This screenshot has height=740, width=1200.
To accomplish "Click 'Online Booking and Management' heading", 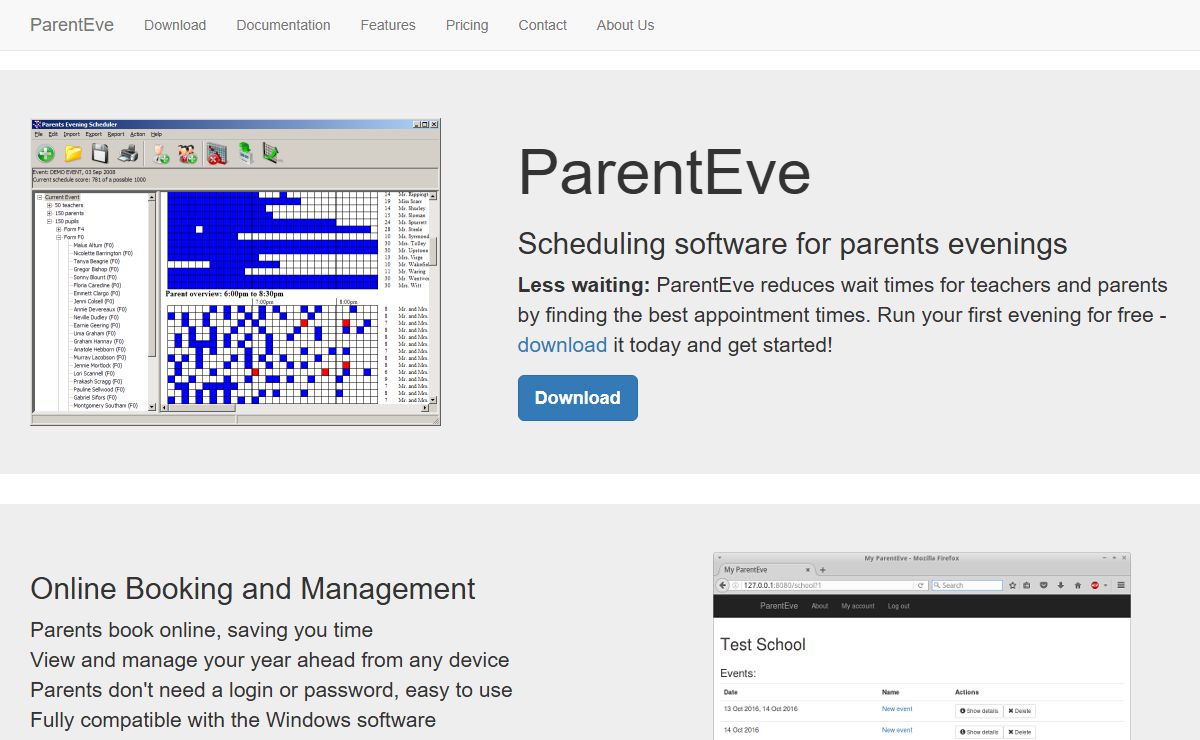I will click(253, 588).
